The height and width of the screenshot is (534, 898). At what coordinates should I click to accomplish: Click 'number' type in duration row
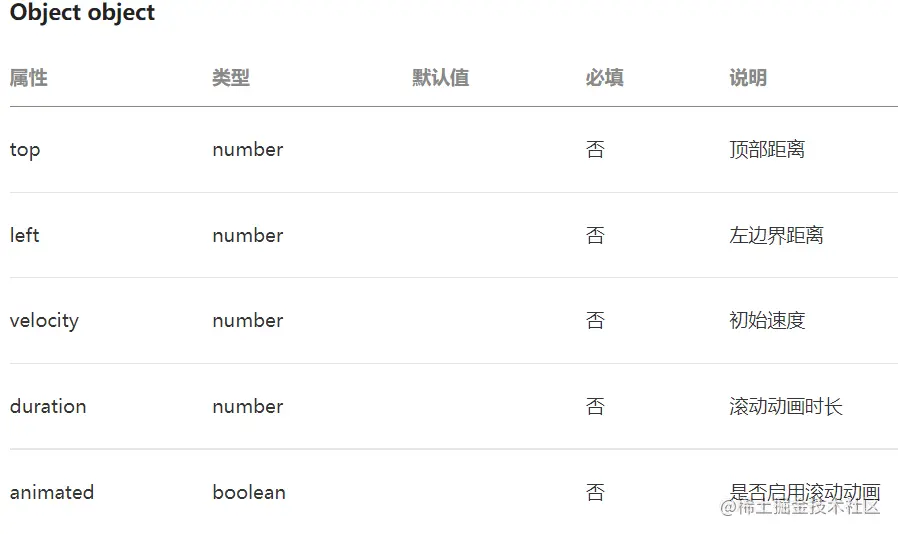pyautogui.click(x=248, y=406)
